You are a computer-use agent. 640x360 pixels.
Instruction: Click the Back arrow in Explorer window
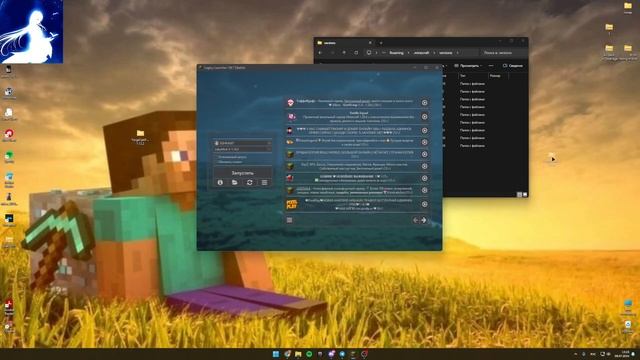[x=320, y=53]
